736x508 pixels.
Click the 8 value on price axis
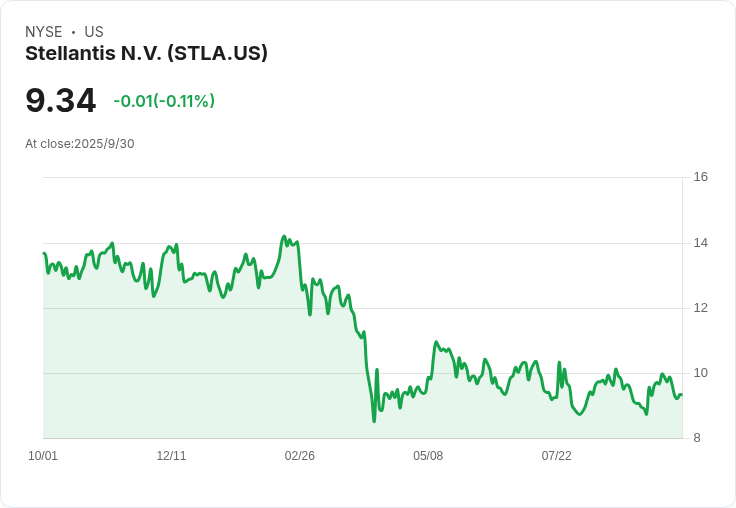point(697,438)
